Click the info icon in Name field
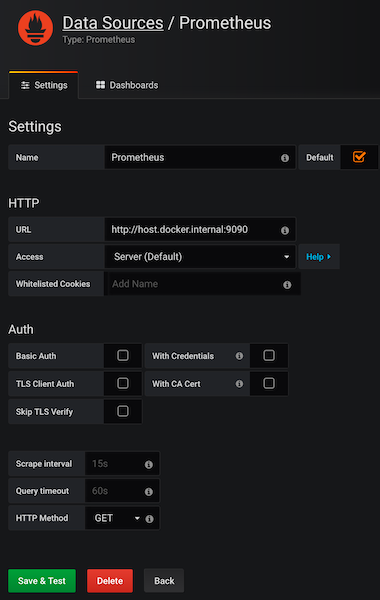380x600 pixels. 285,158
